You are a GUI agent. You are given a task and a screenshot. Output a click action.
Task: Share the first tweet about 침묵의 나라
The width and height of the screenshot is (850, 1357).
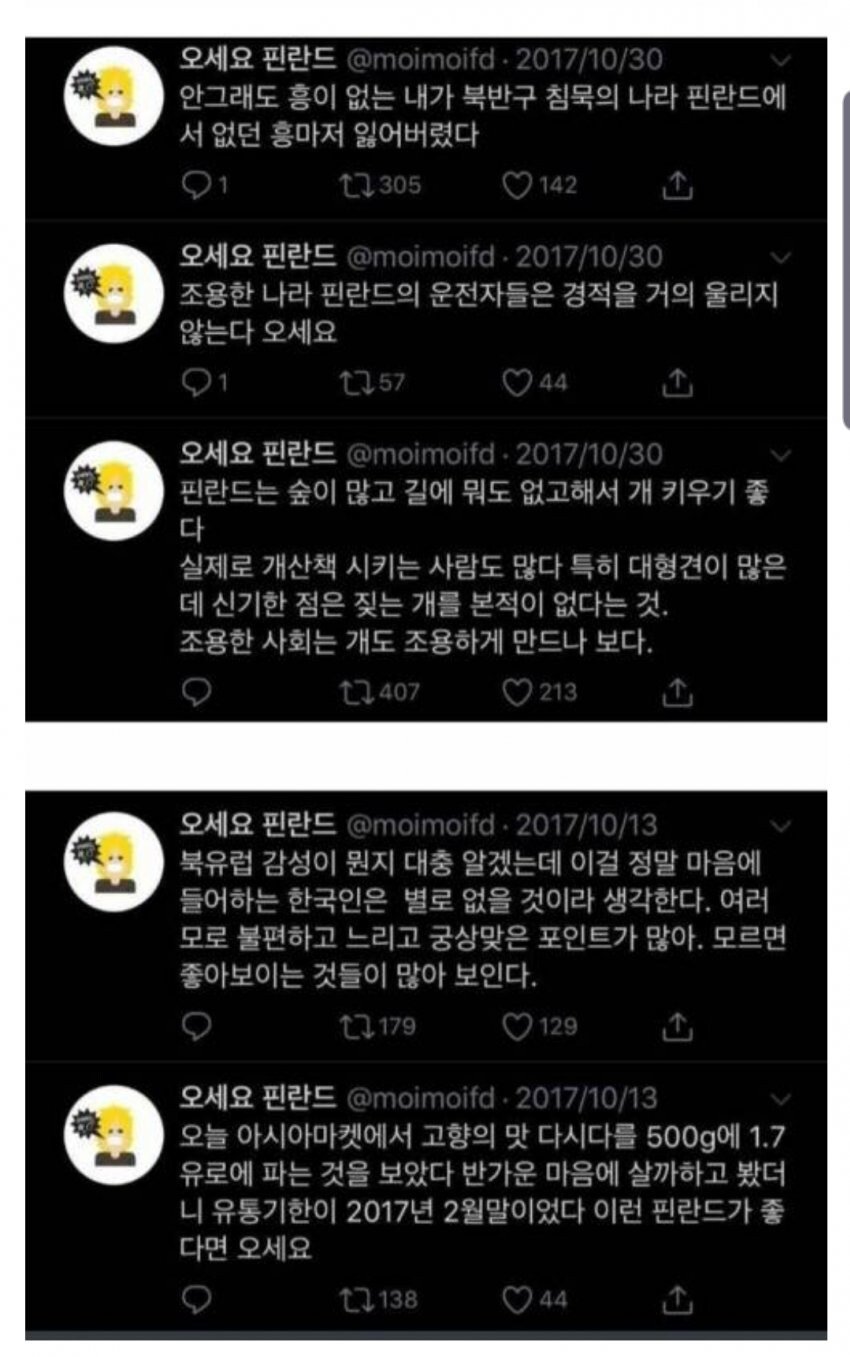click(678, 185)
